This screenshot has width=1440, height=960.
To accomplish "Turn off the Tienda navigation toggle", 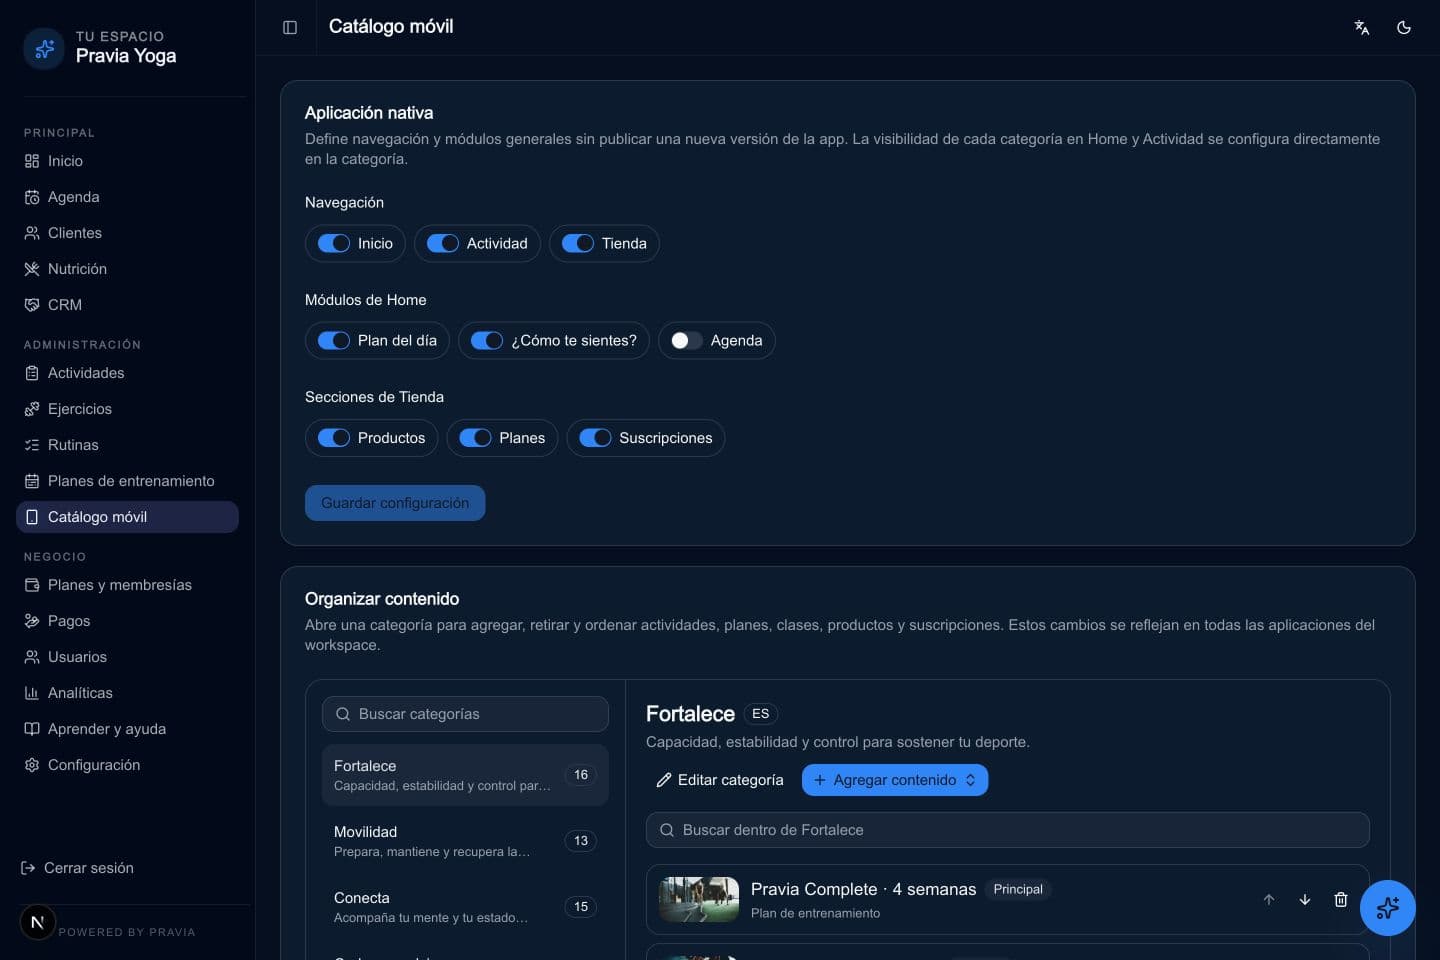I will pos(578,243).
